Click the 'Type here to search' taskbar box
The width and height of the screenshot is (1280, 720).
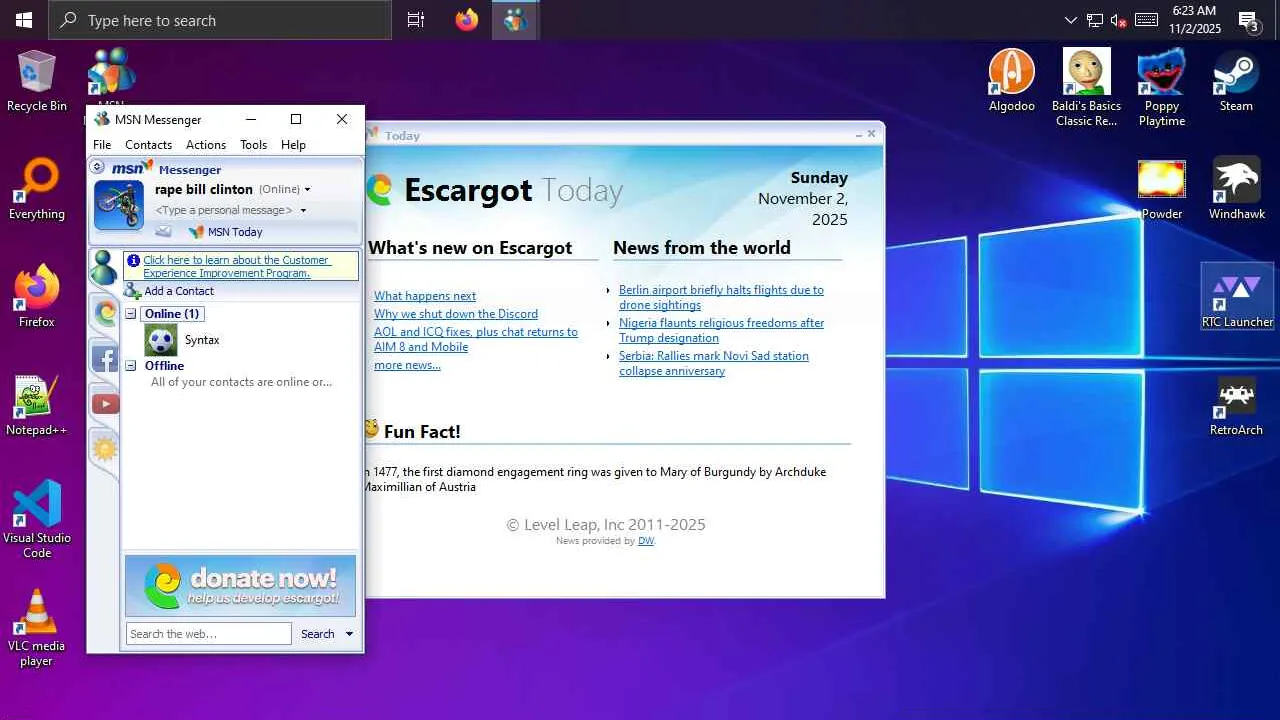coord(220,20)
